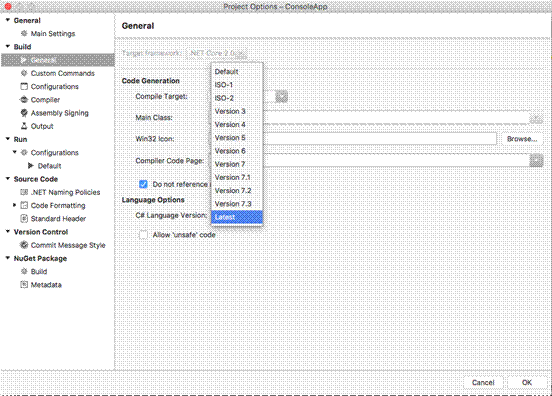Select Version 6 language option
The image size is (552, 396).
coord(237,151)
